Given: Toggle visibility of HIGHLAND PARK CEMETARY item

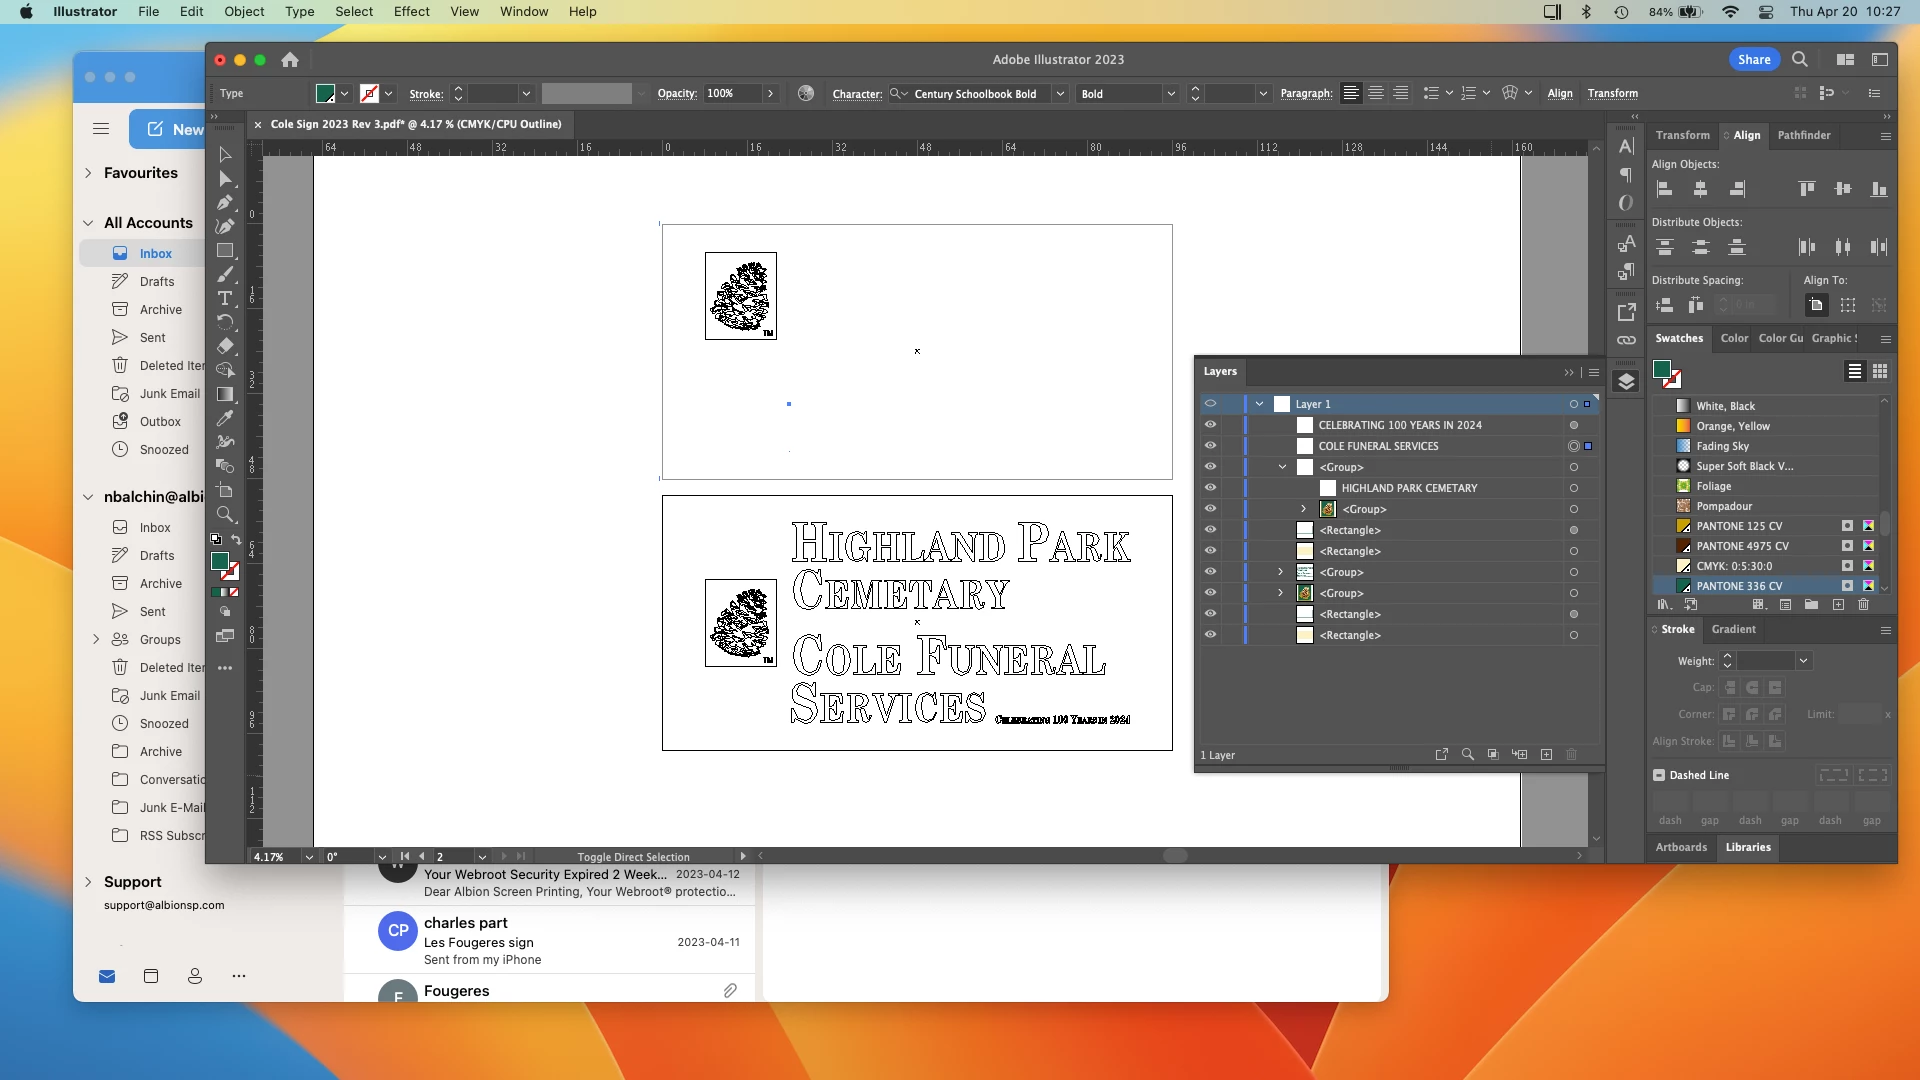Looking at the screenshot, I should pos(1210,488).
